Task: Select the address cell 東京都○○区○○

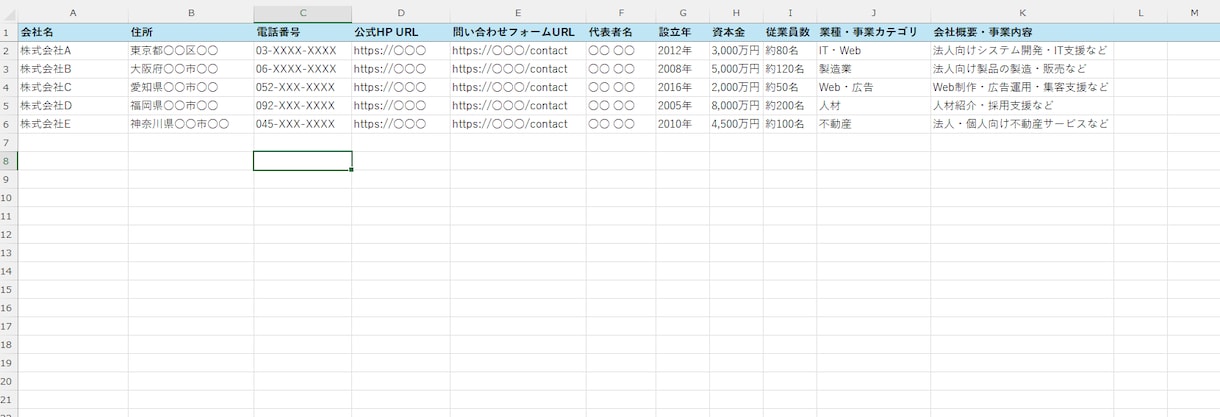Action: click(x=191, y=50)
